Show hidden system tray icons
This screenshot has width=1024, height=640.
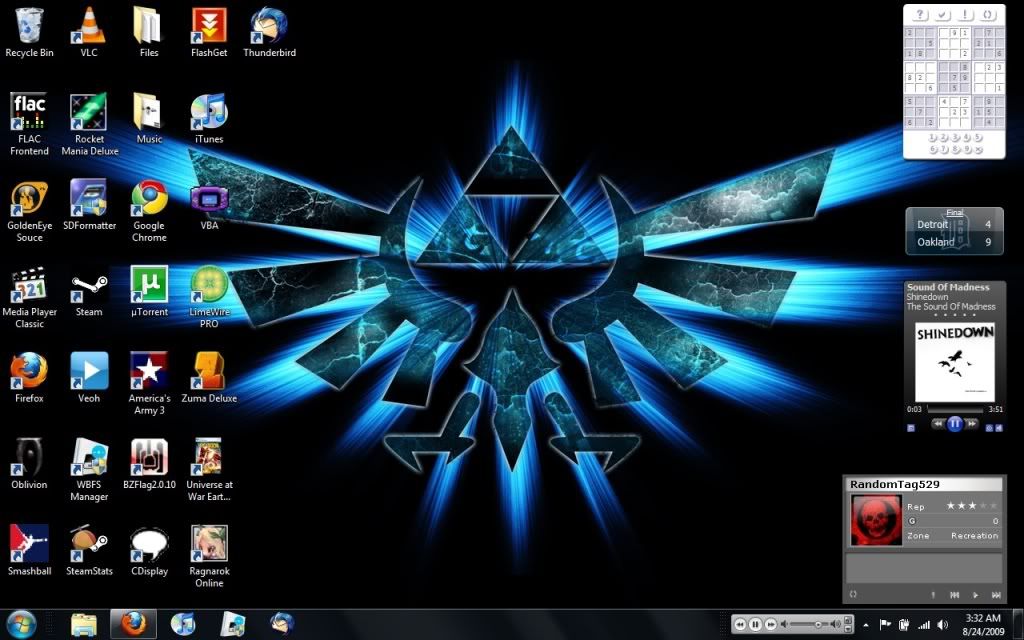tap(866, 624)
